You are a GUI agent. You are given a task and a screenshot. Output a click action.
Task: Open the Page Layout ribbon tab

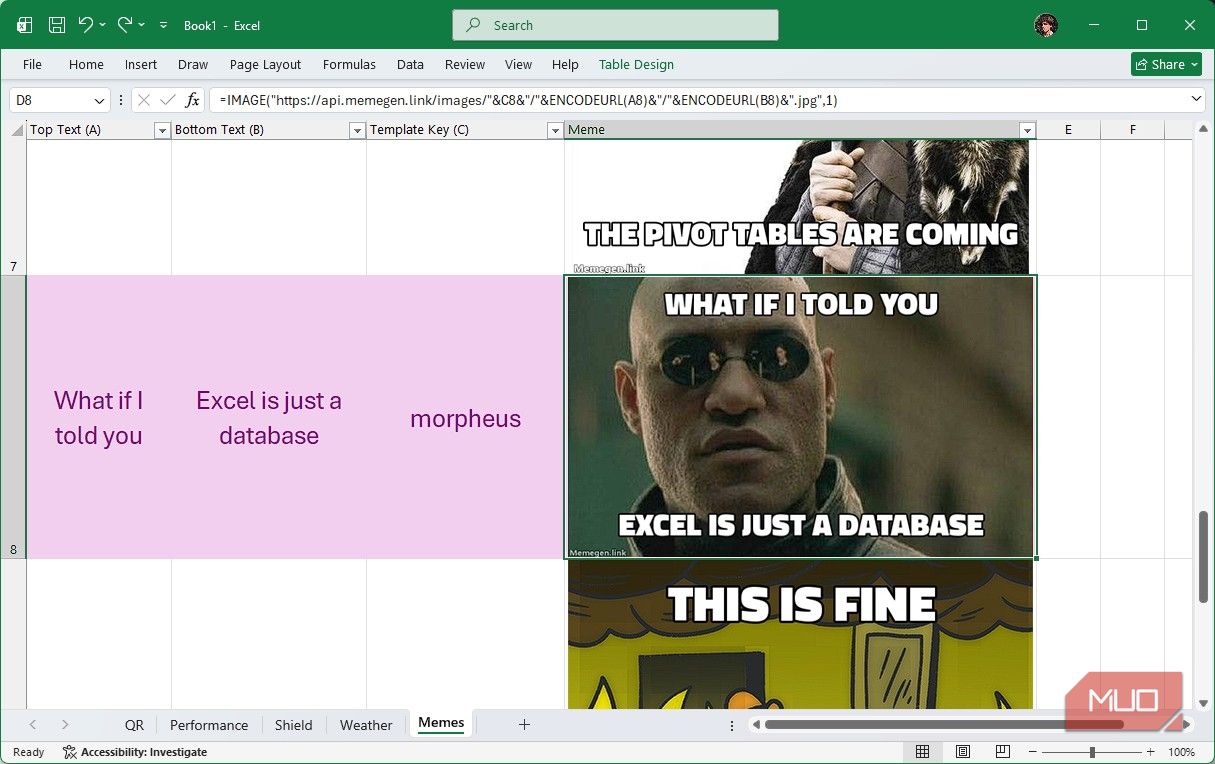[x=265, y=64]
